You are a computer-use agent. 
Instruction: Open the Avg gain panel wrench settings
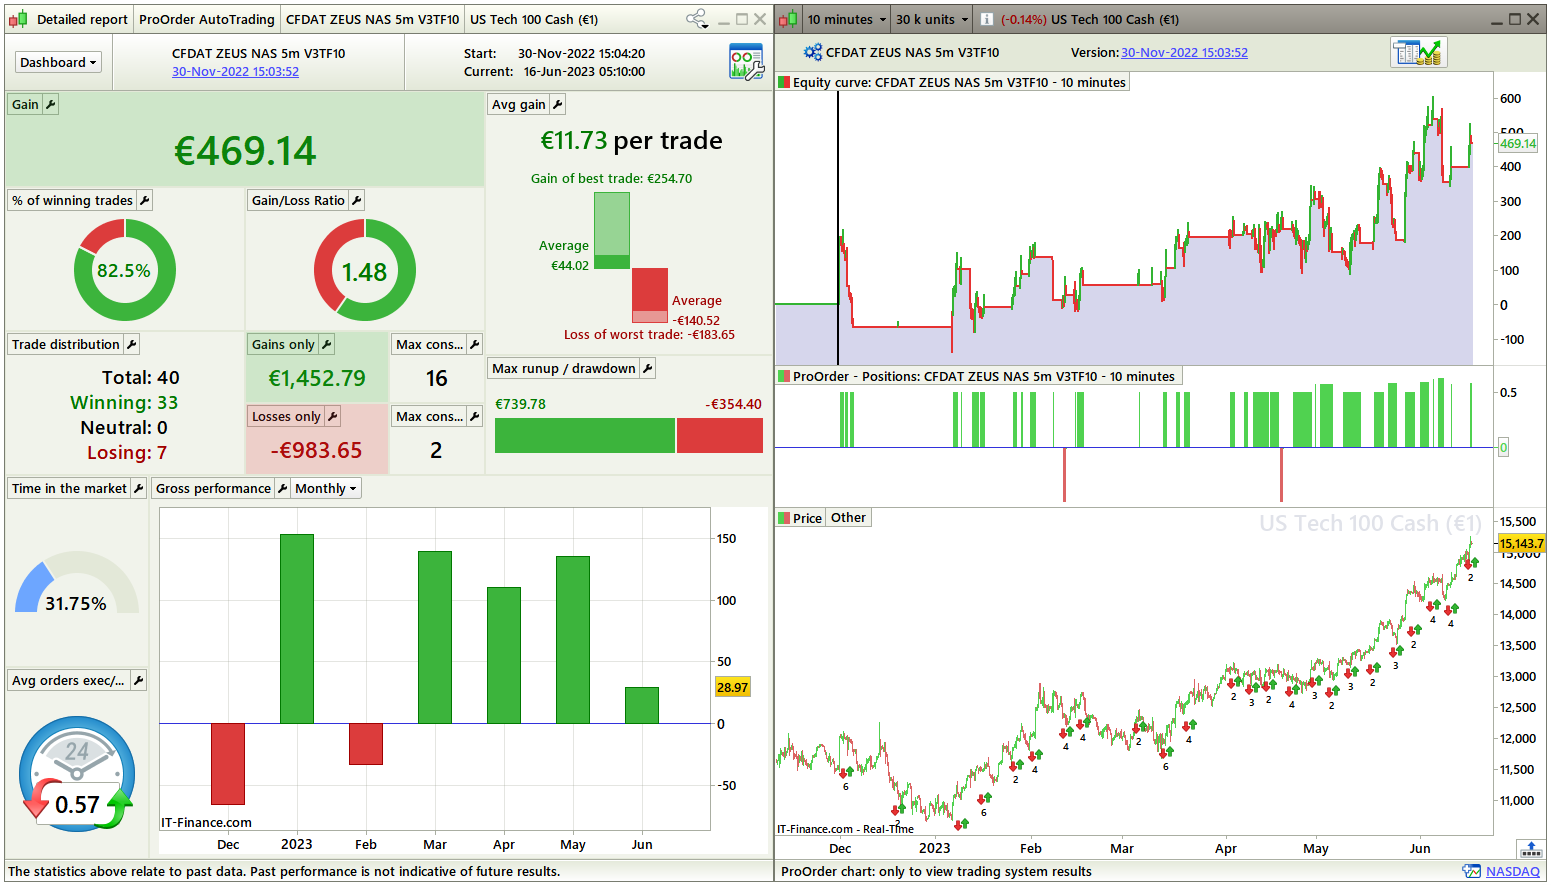click(x=558, y=104)
